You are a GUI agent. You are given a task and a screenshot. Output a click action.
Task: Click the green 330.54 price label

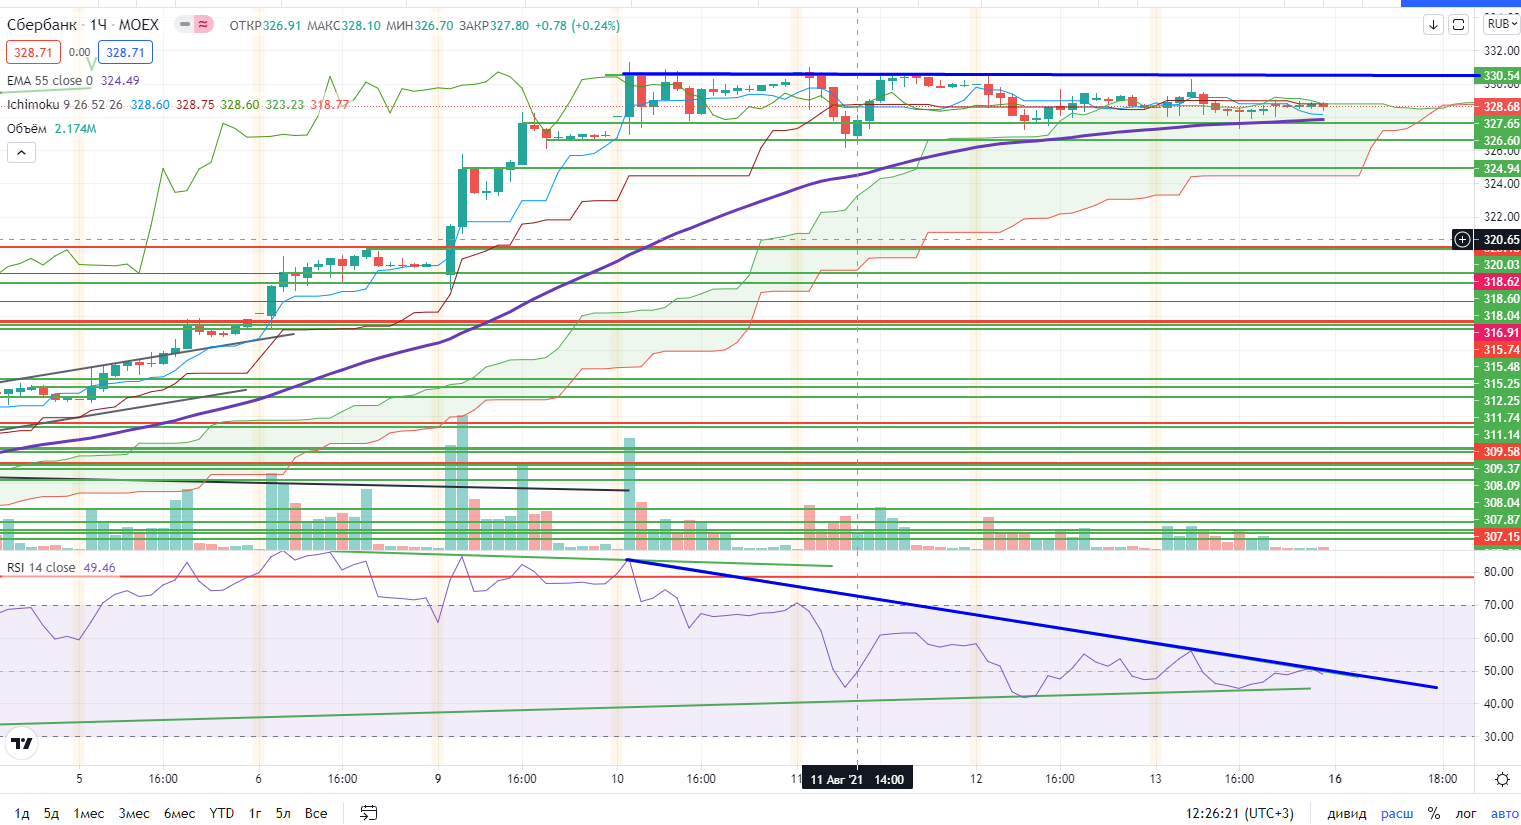pos(1500,76)
